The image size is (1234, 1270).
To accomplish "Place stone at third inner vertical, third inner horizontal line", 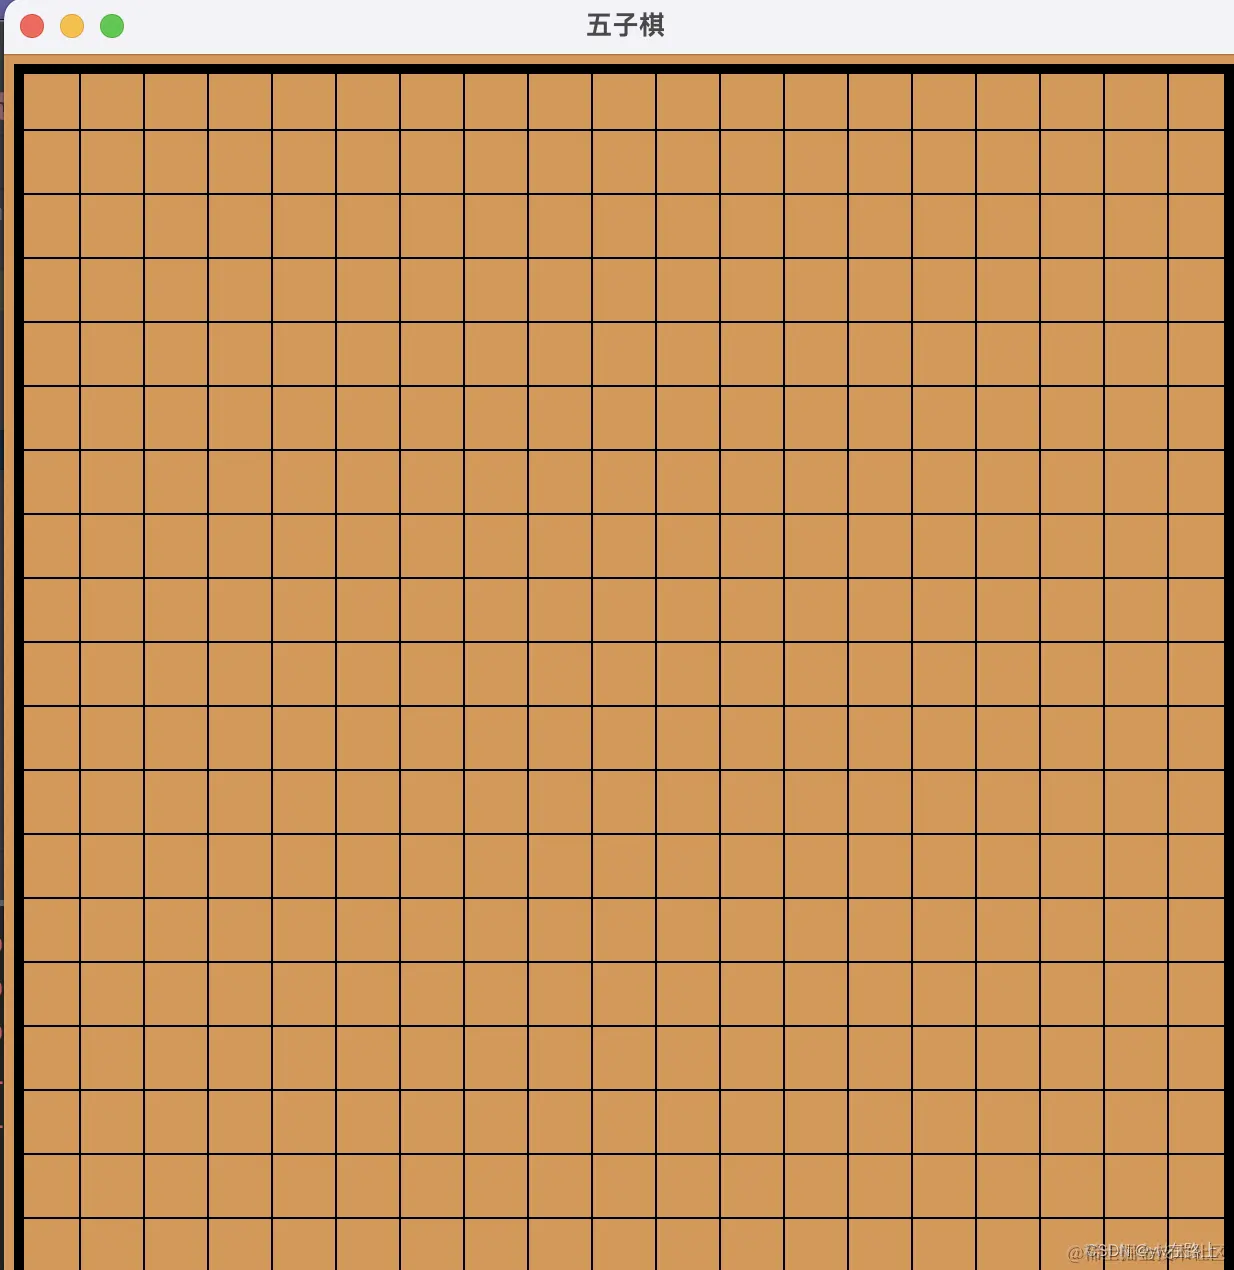I will click(x=208, y=258).
